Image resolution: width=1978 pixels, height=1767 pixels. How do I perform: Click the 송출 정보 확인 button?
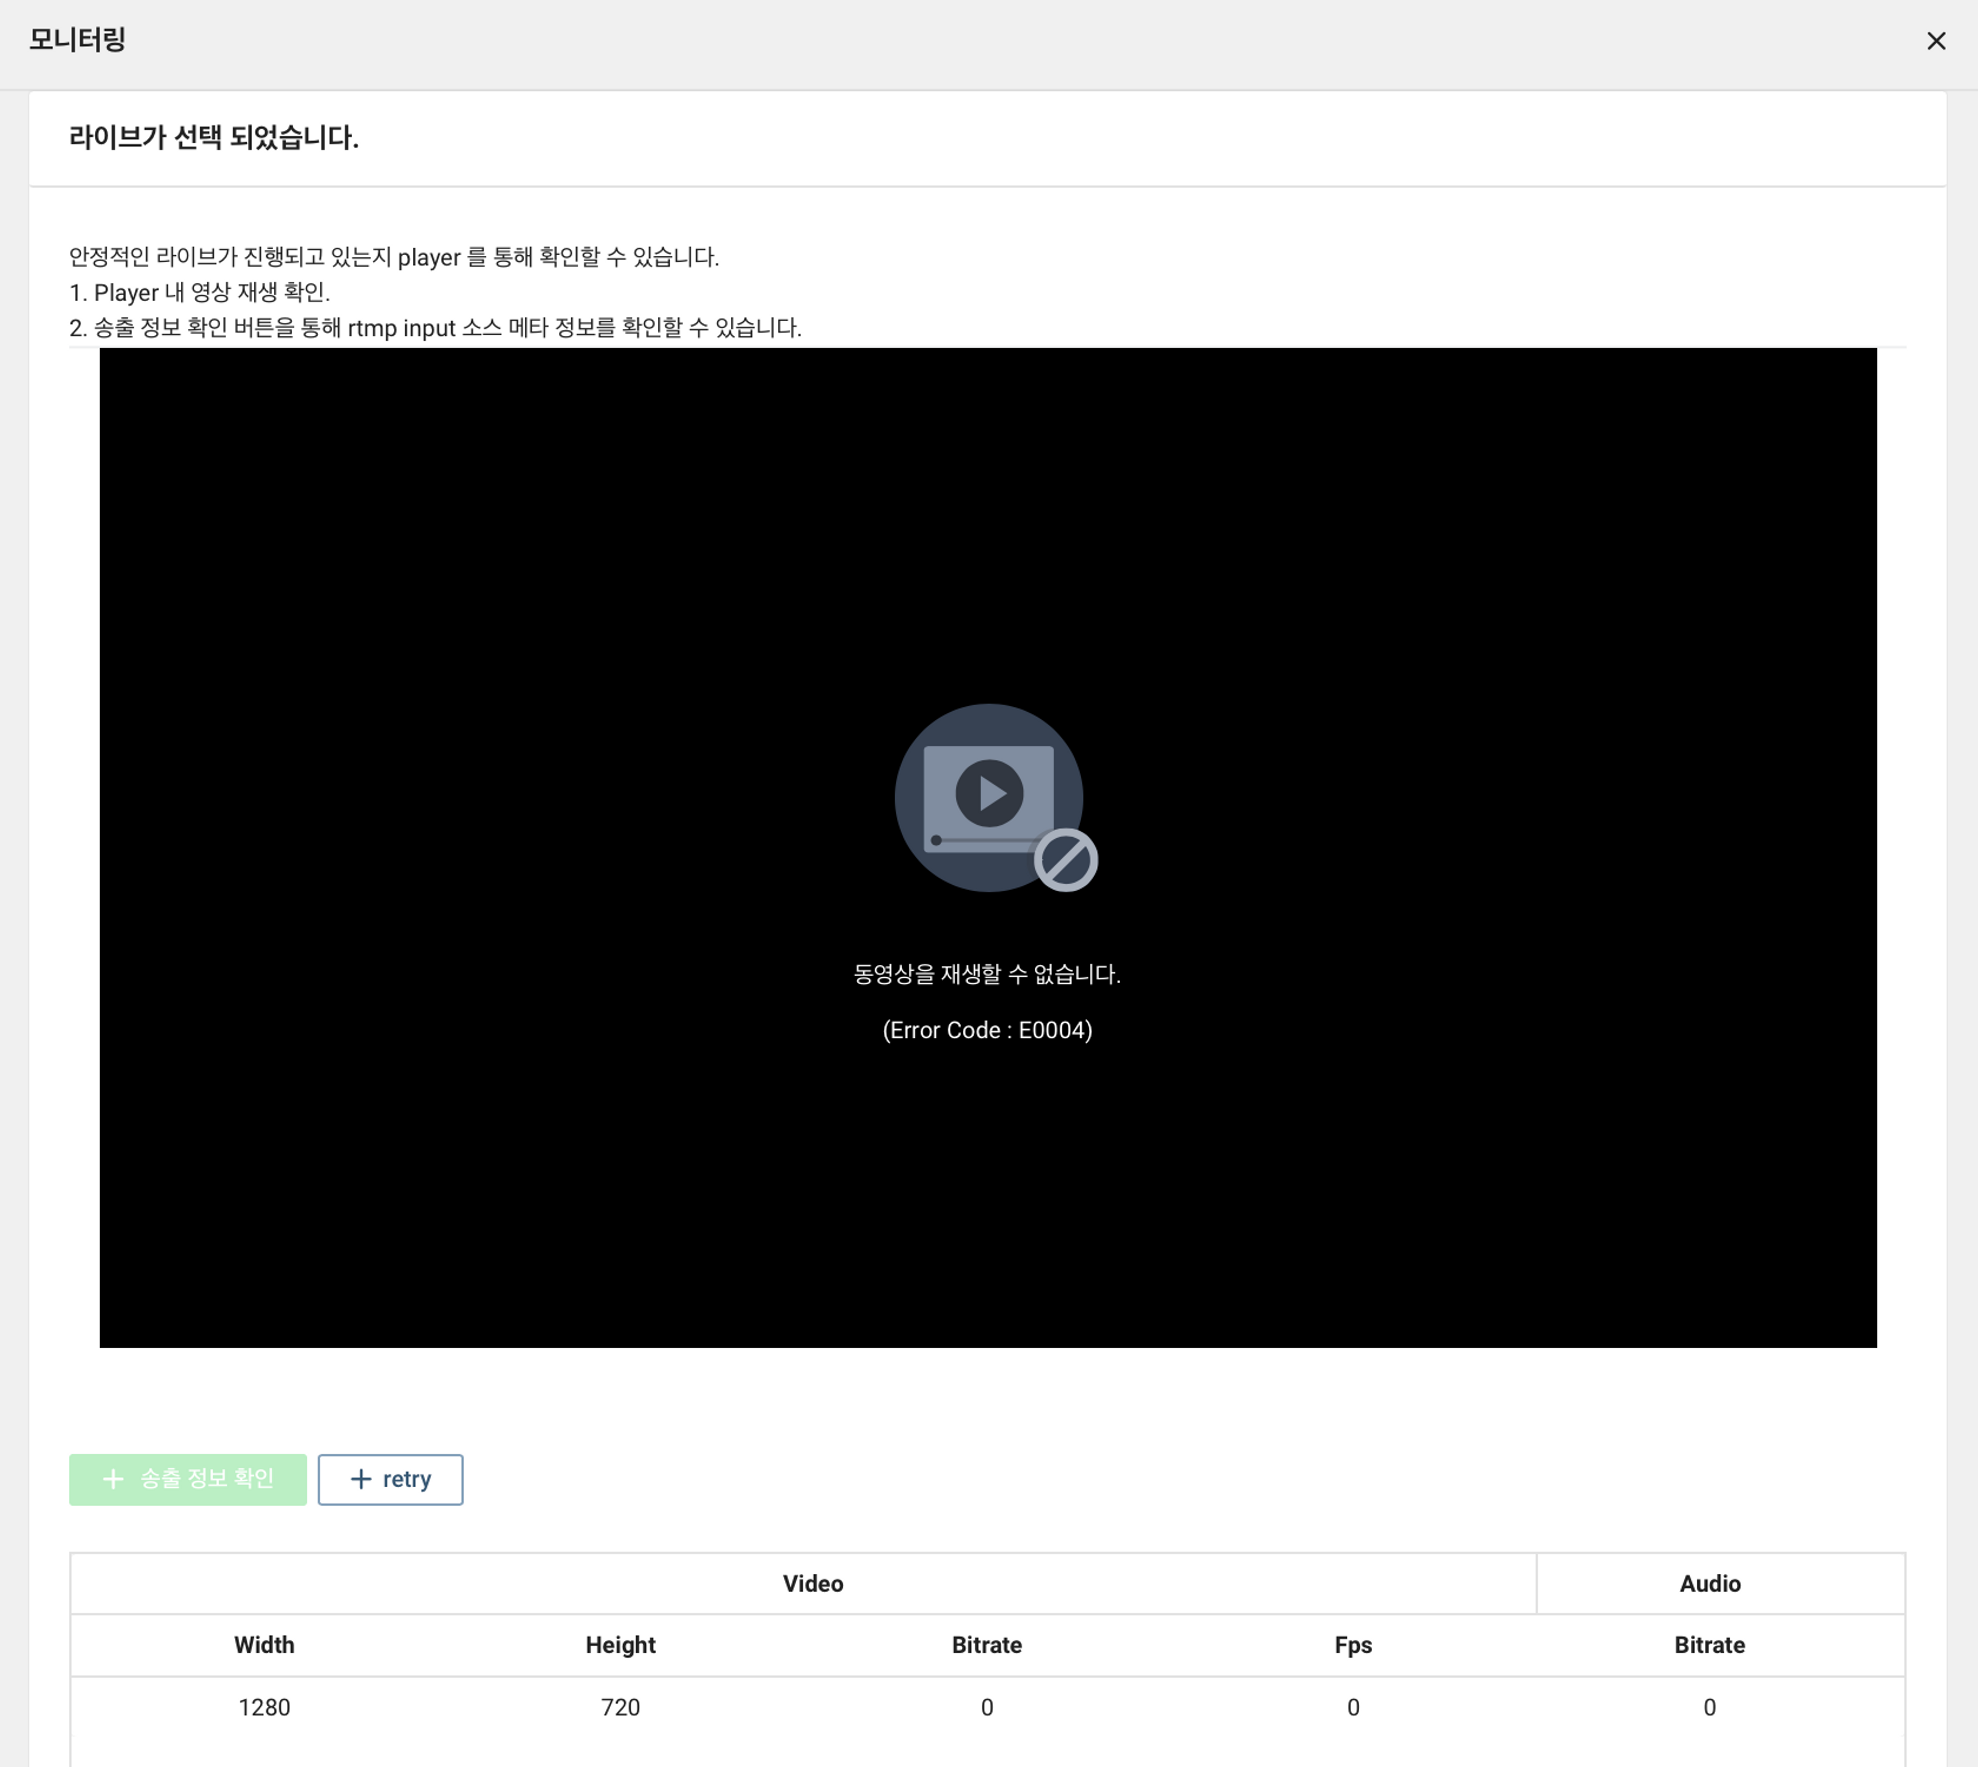pos(188,1479)
